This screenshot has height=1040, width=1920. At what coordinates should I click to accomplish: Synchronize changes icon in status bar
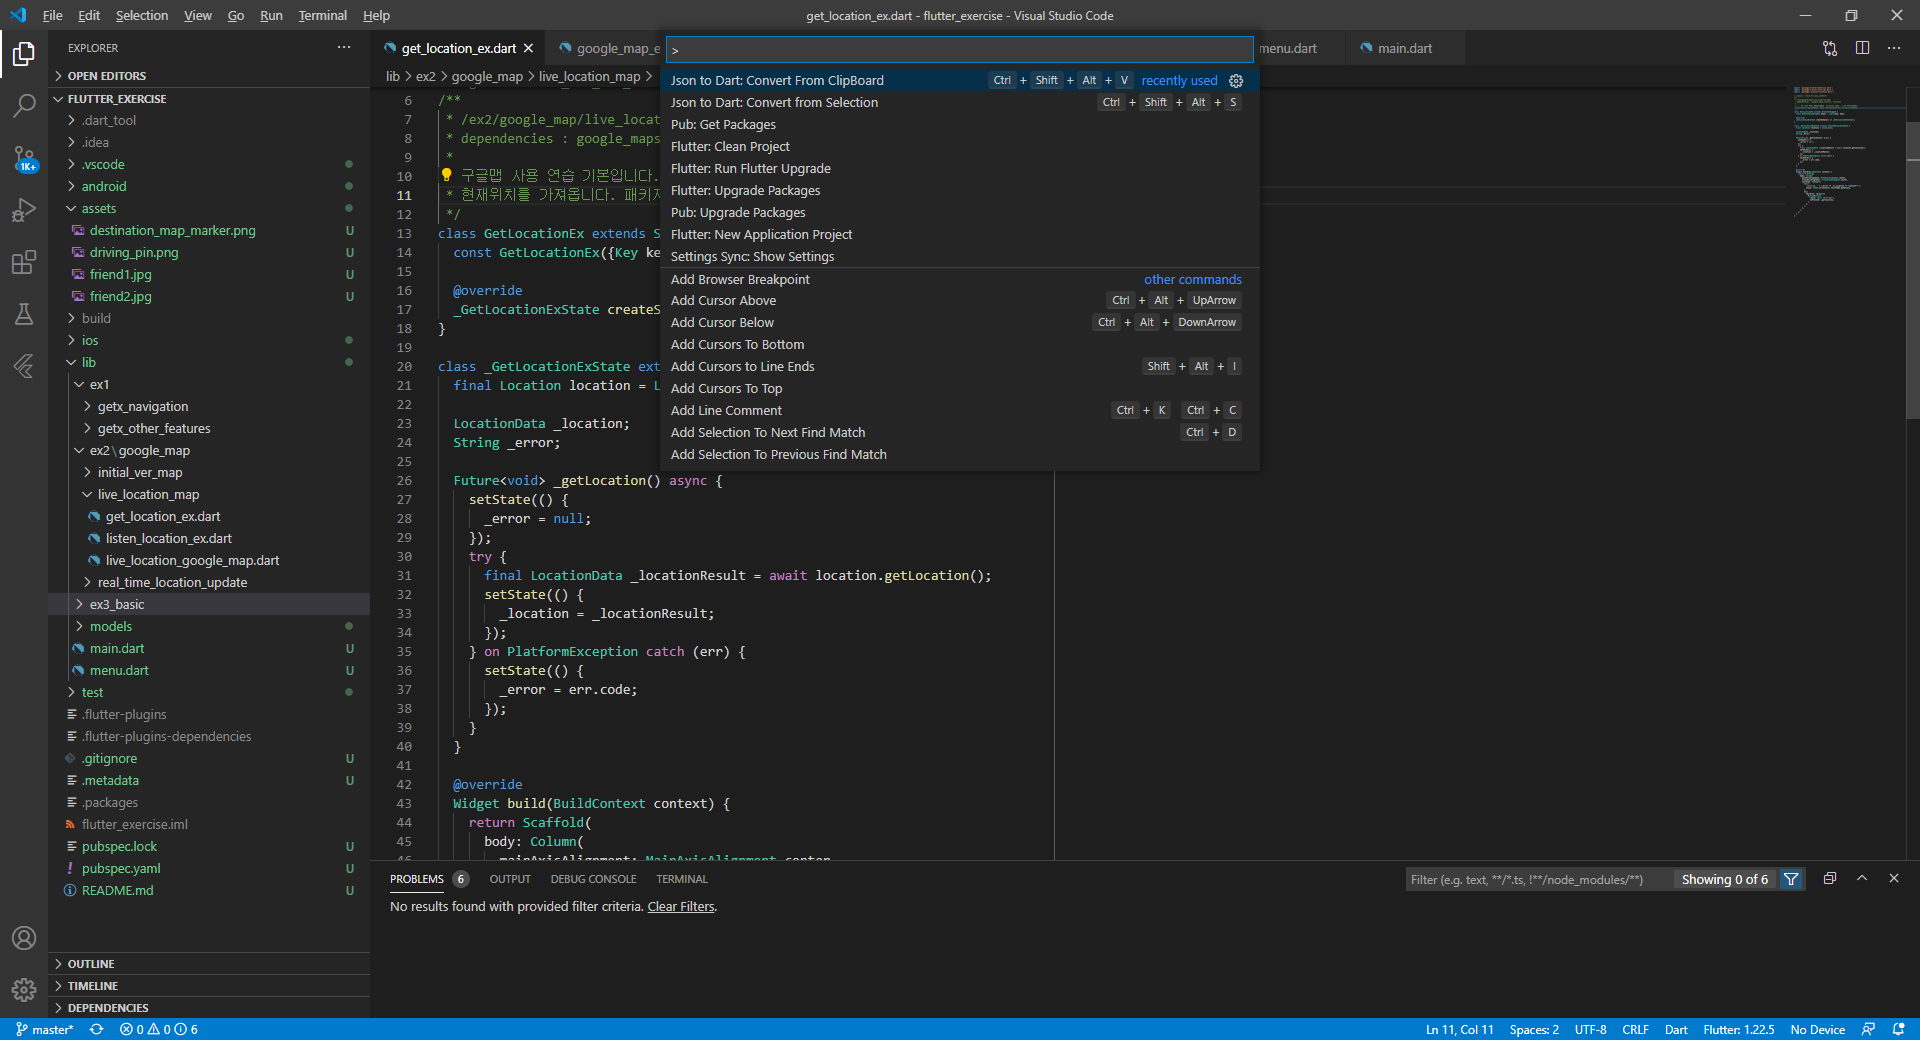click(97, 1029)
